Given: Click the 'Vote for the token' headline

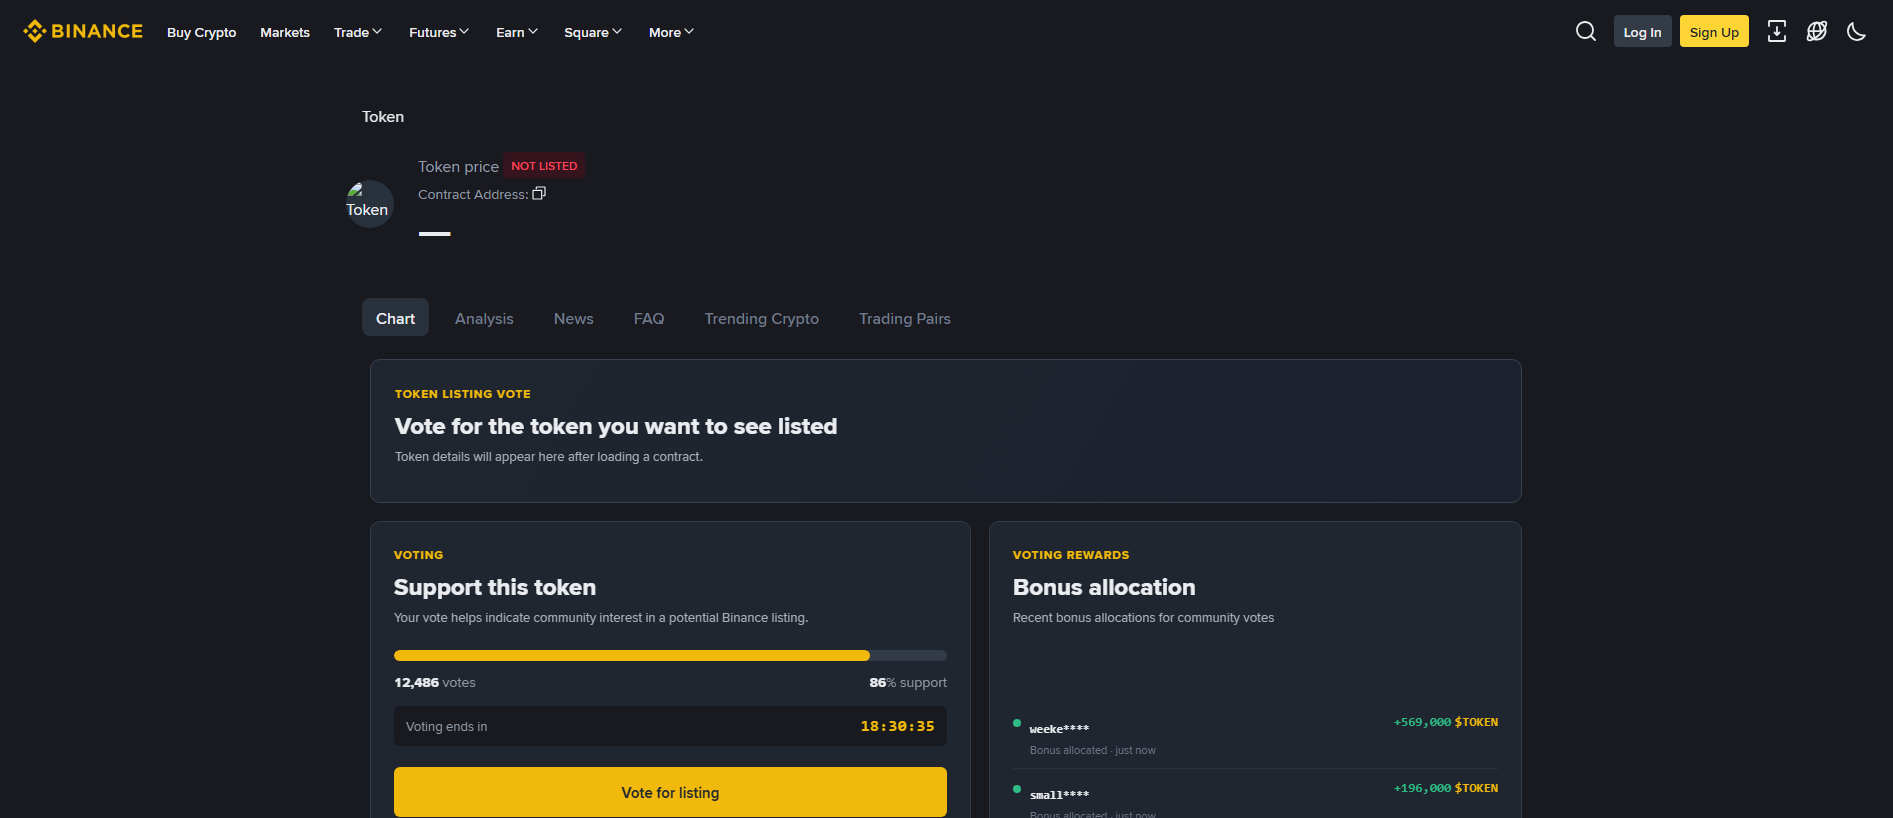Looking at the screenshot, I should 616,427.
